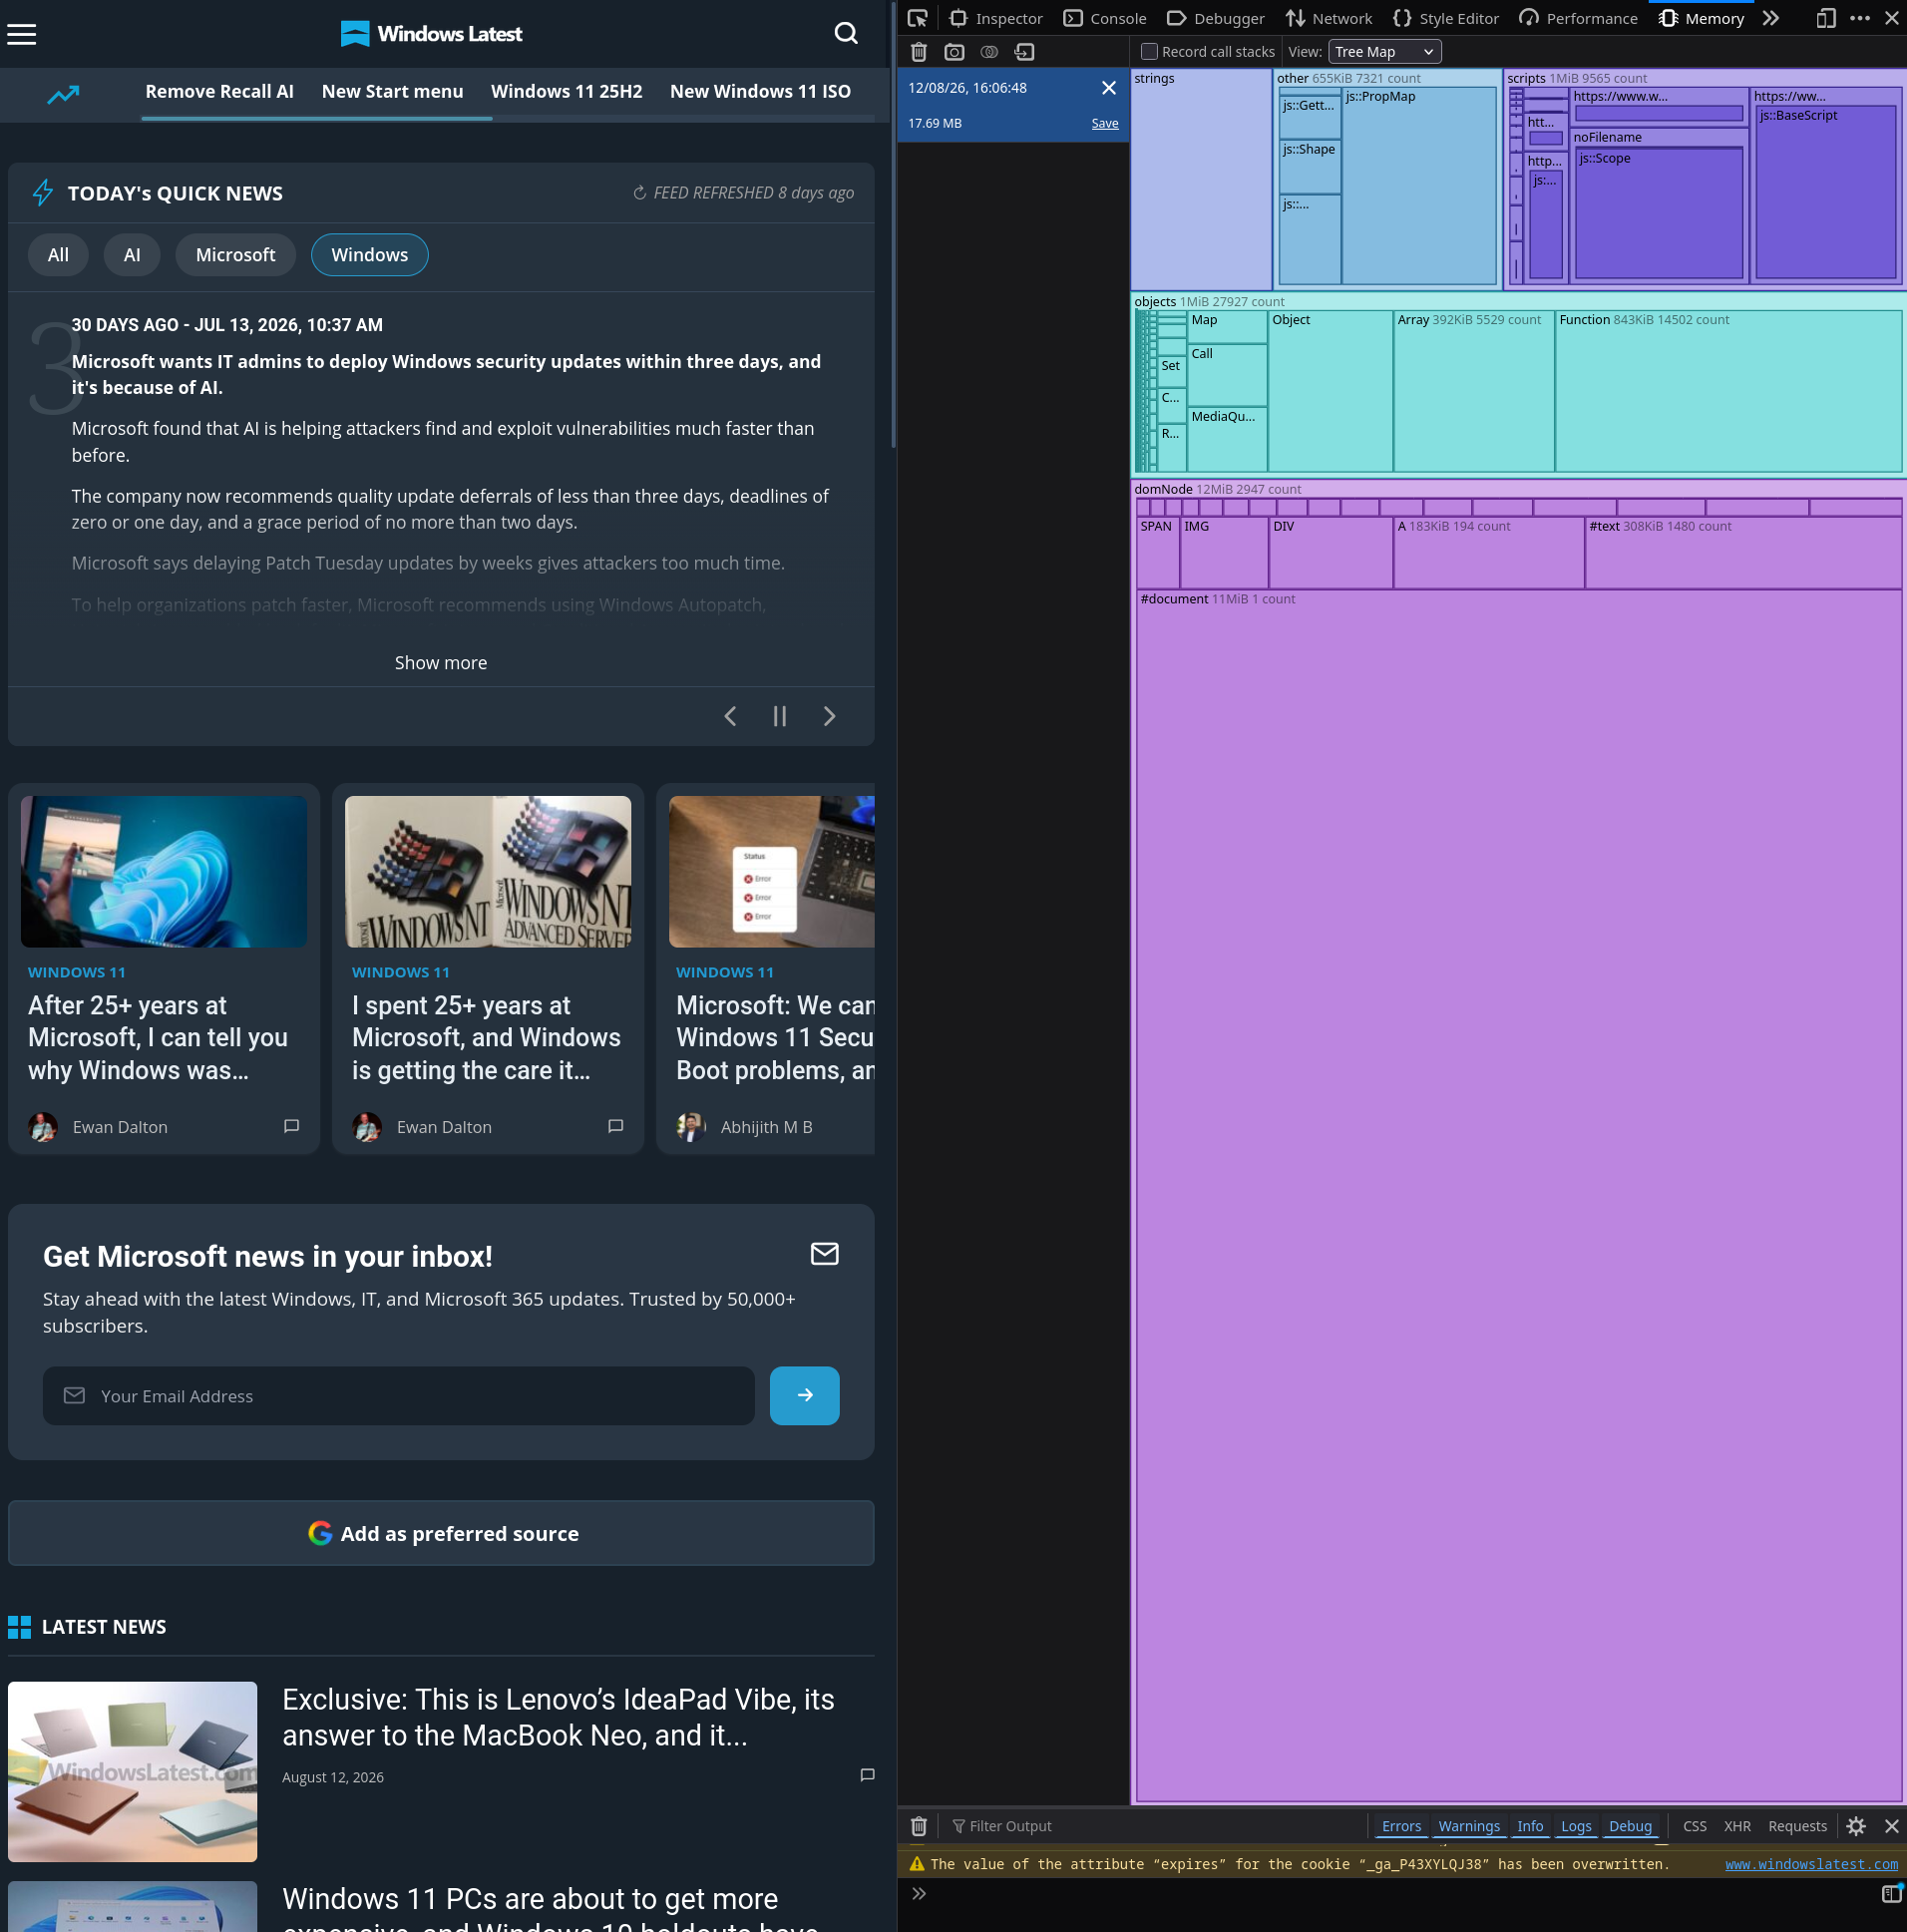This screenshot has width=1907, height=1932.
Task: Open comments on 'I spent 25+ years' article
Action: tap(615, 1126)
